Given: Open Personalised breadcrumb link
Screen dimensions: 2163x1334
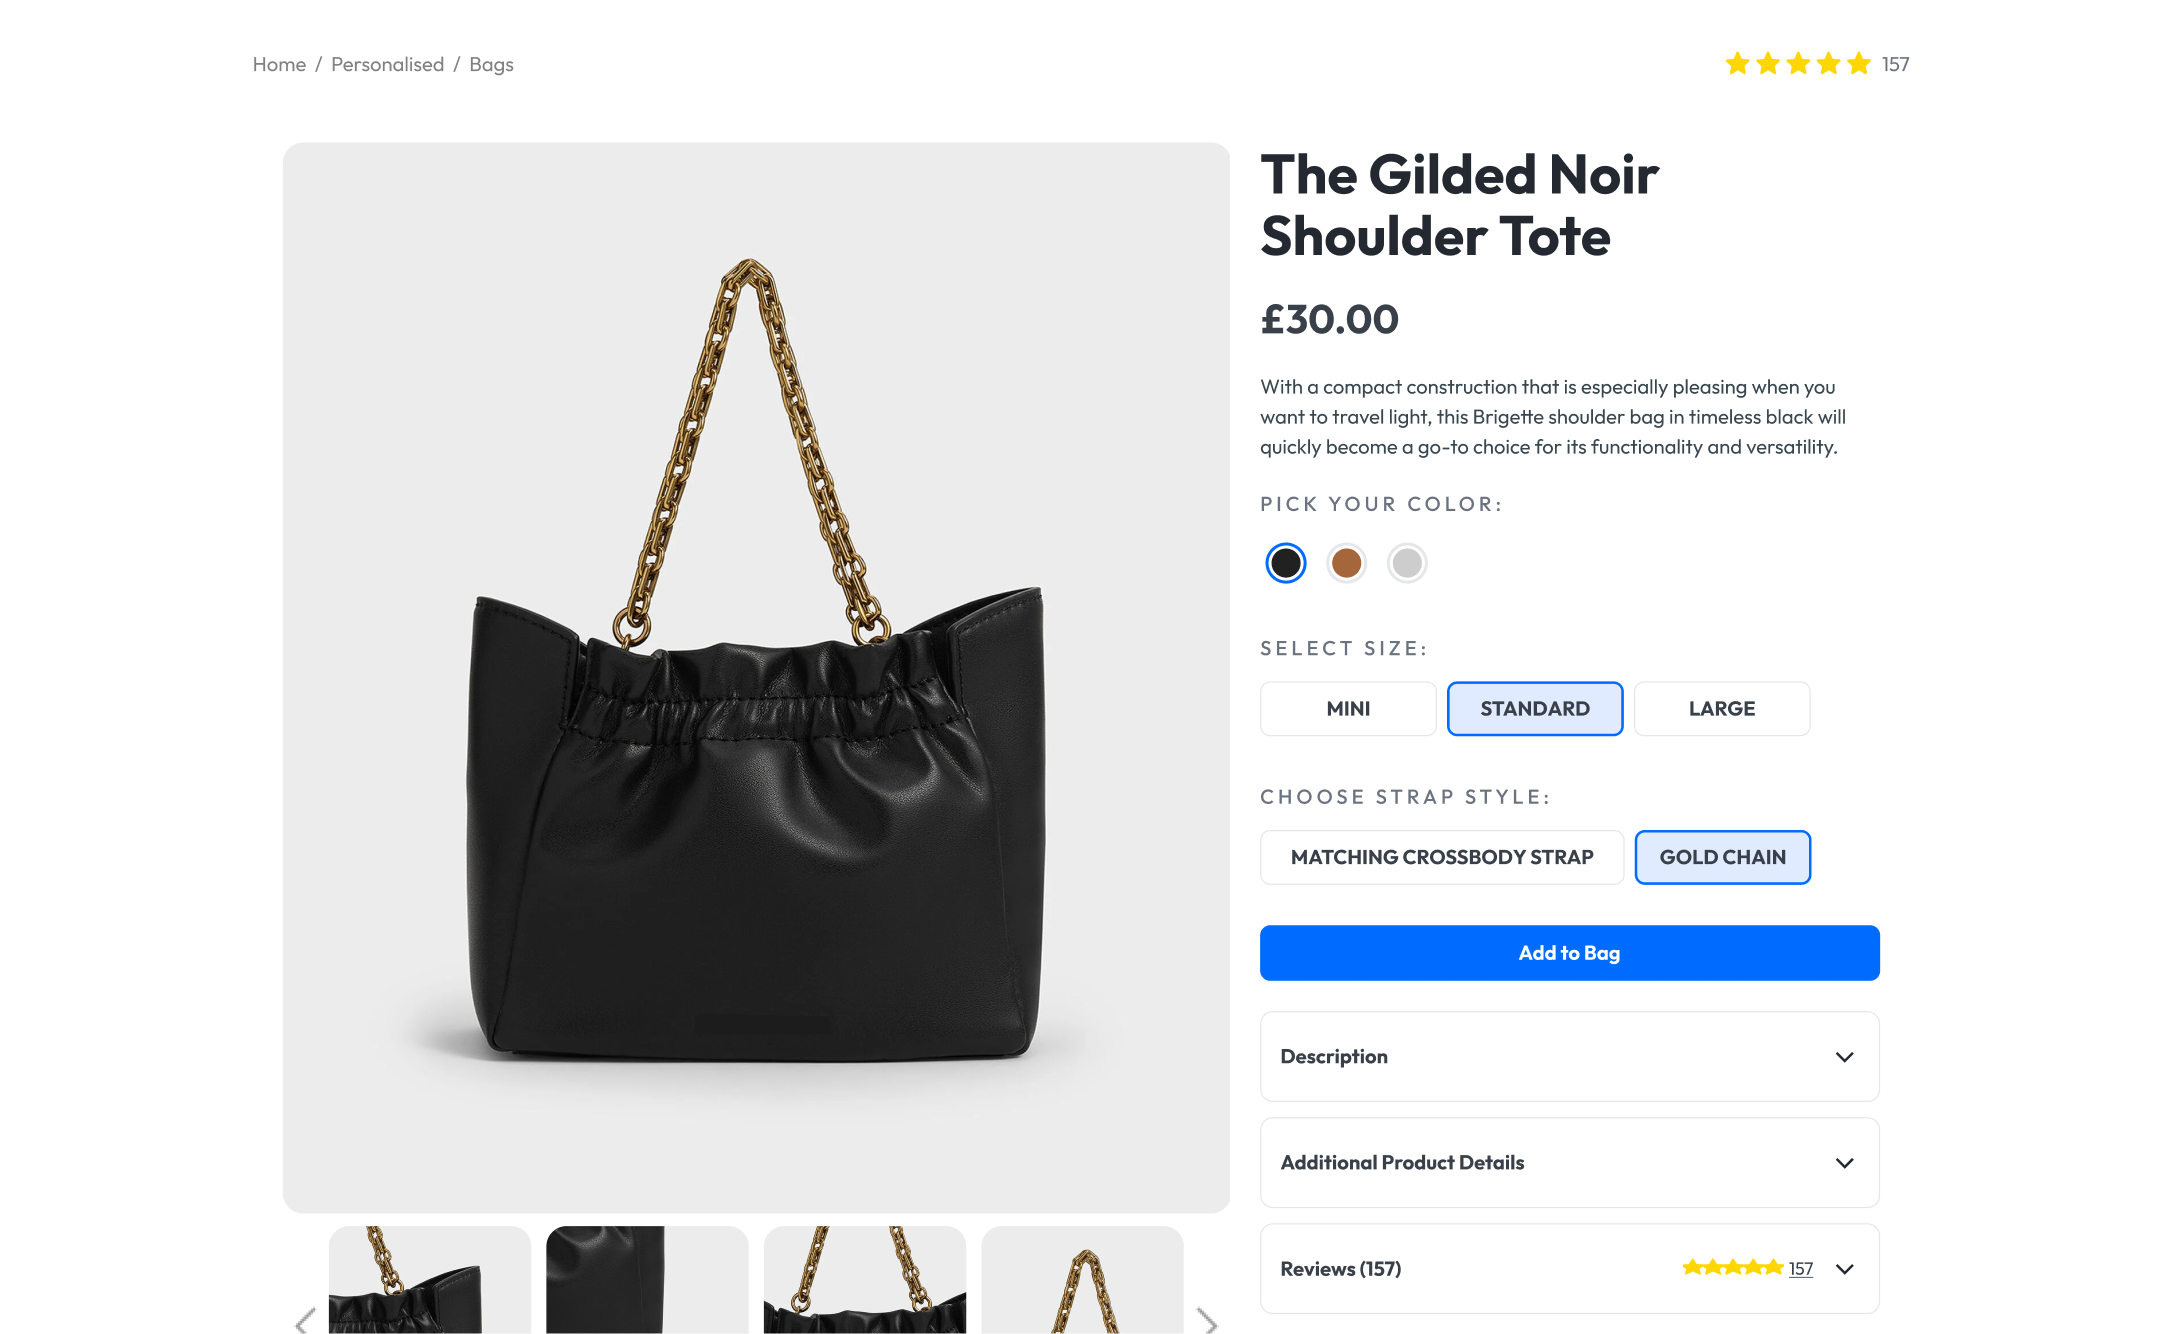Looking at the screenshot, I should [388, 64].
